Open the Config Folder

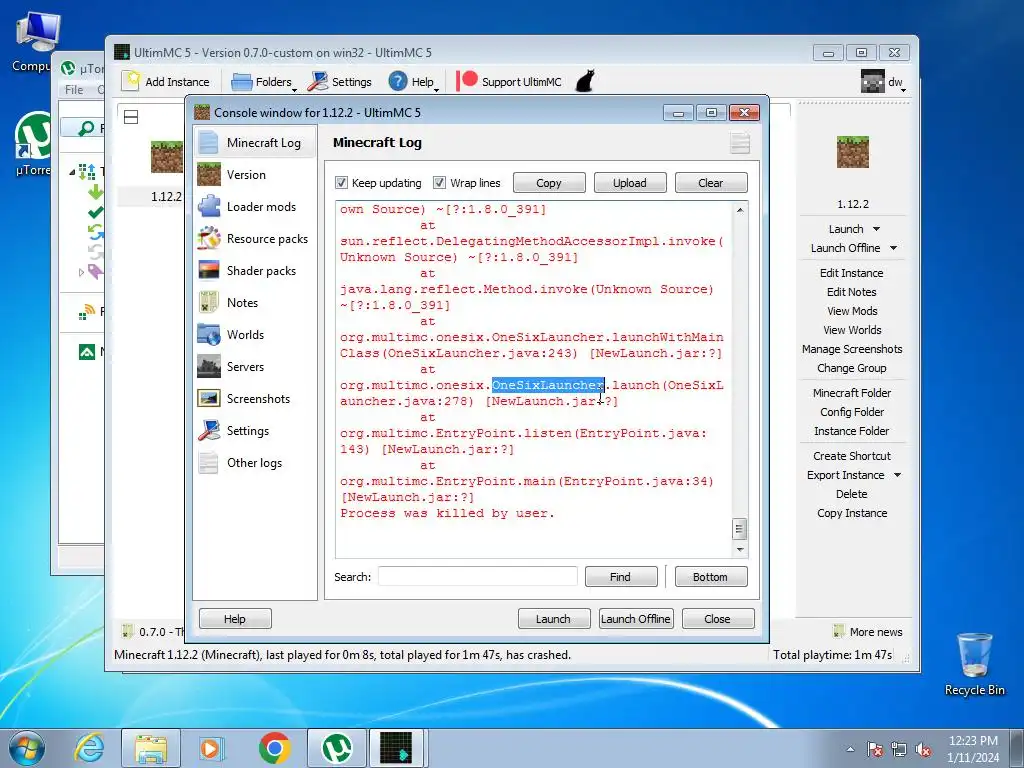coord(852,411)
